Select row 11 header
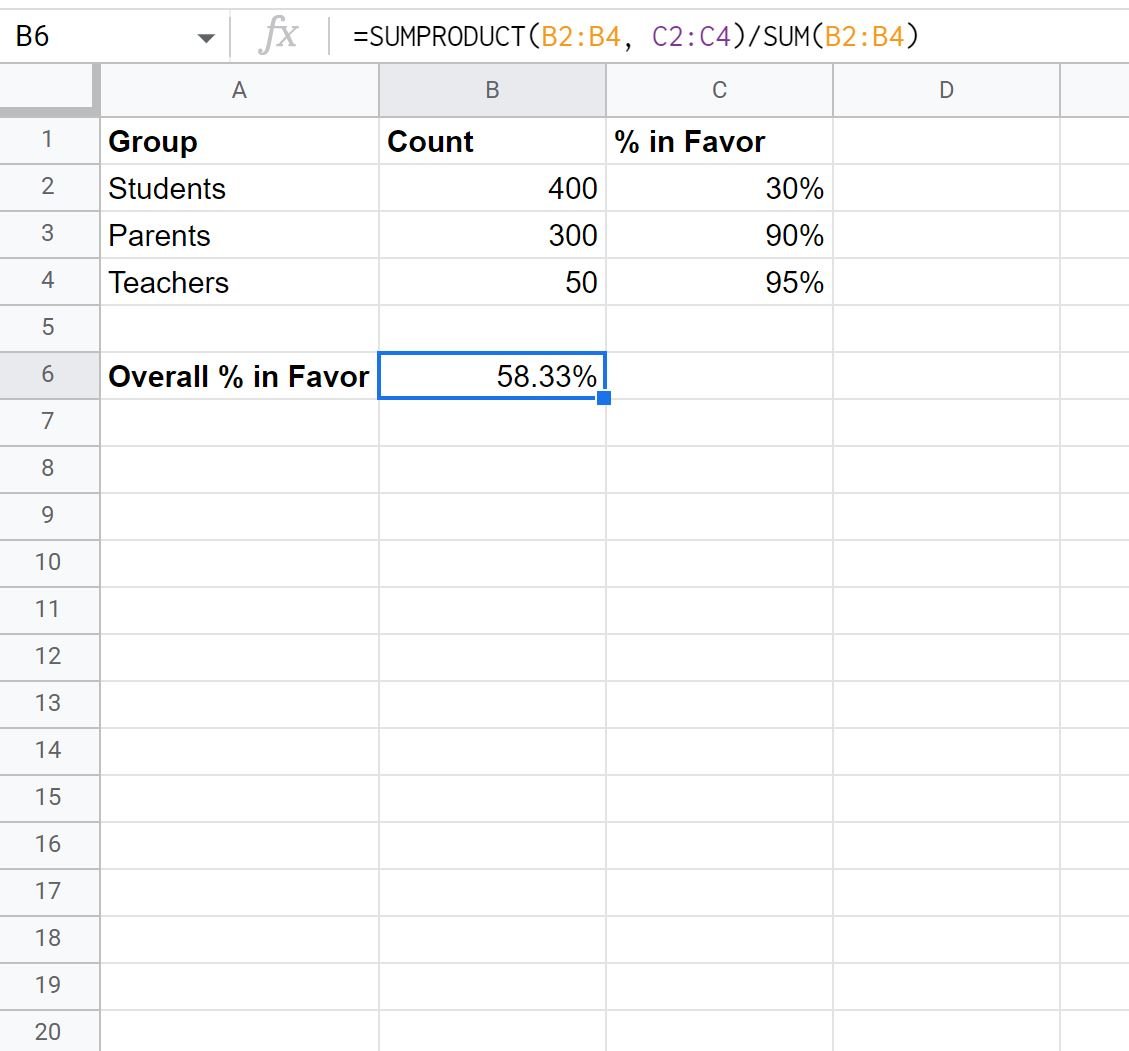Viewport: 1129px width, 1051px height. pos(49,610)
